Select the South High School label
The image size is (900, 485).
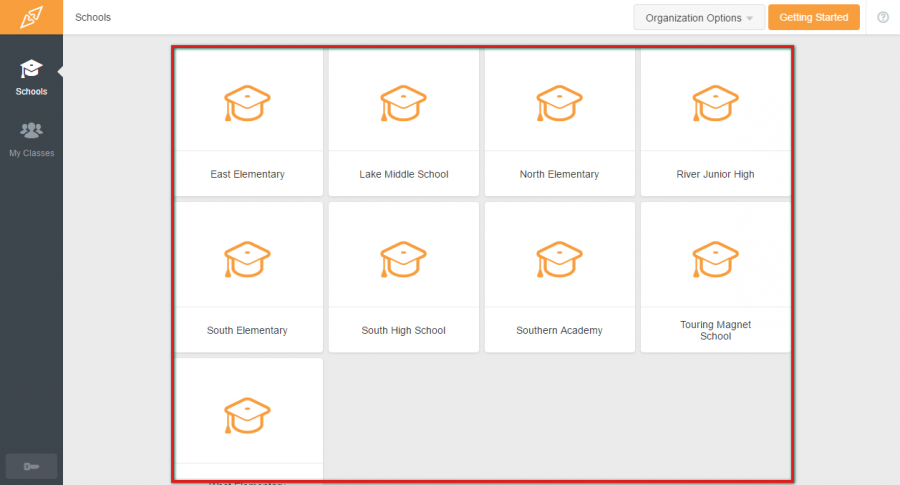404,331
